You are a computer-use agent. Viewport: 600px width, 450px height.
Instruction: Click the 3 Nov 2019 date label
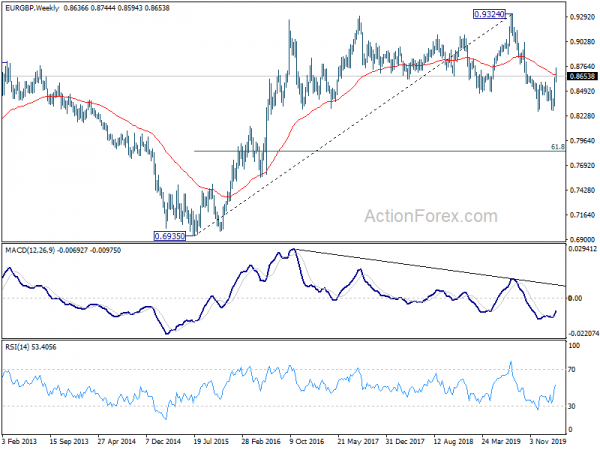547,441
